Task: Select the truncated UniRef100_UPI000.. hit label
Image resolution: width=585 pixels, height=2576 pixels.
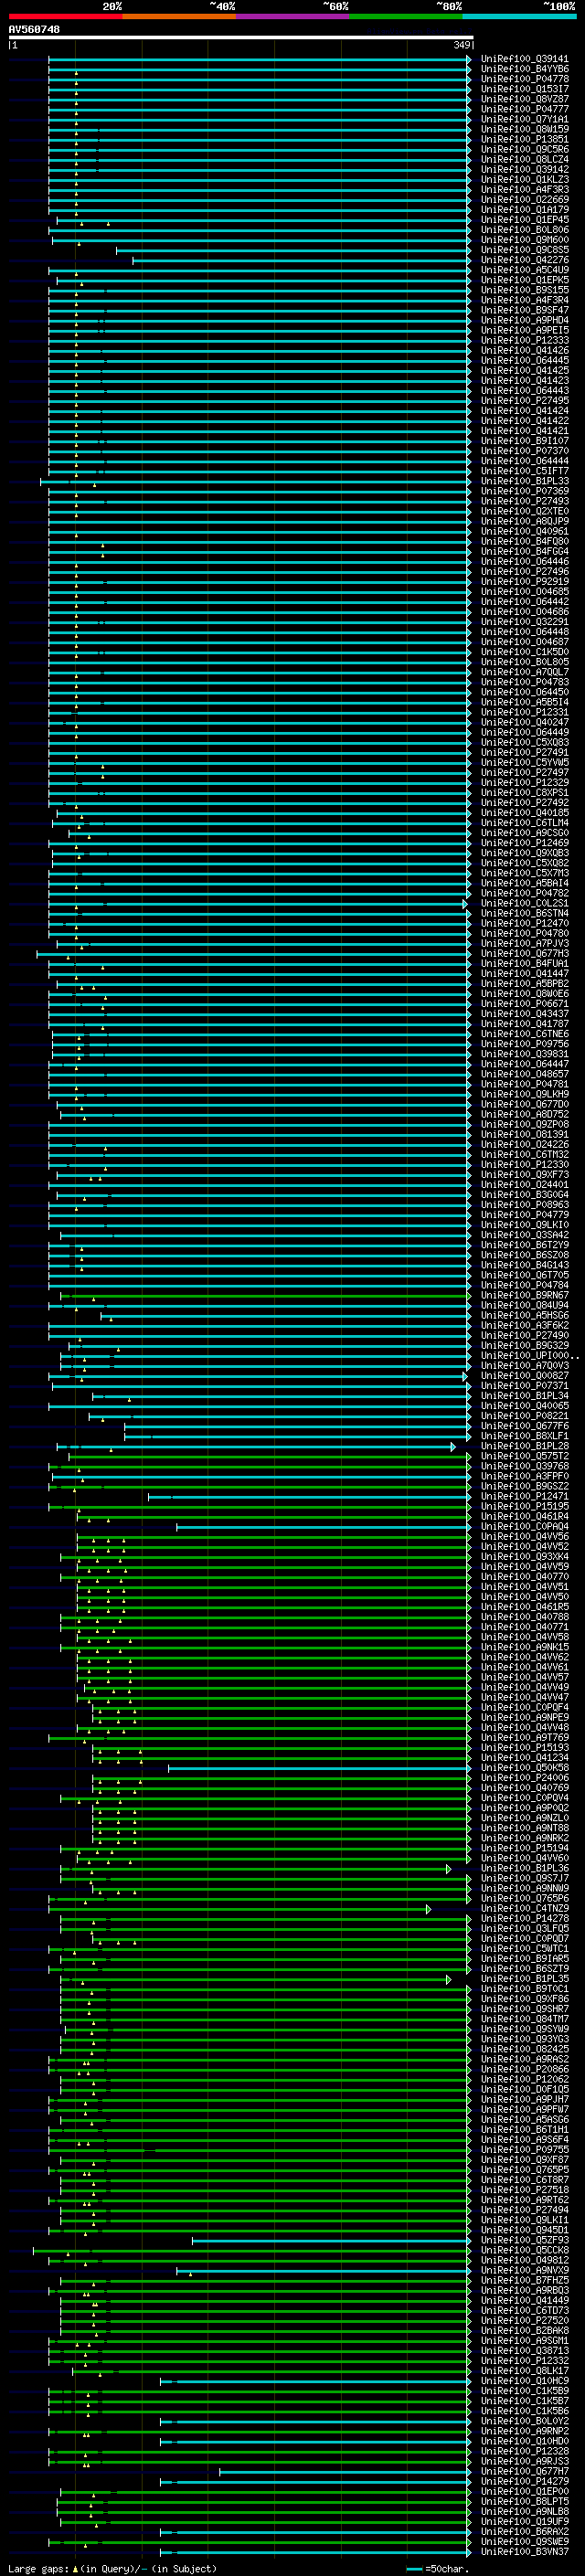Action: (x=528, y=1355)
